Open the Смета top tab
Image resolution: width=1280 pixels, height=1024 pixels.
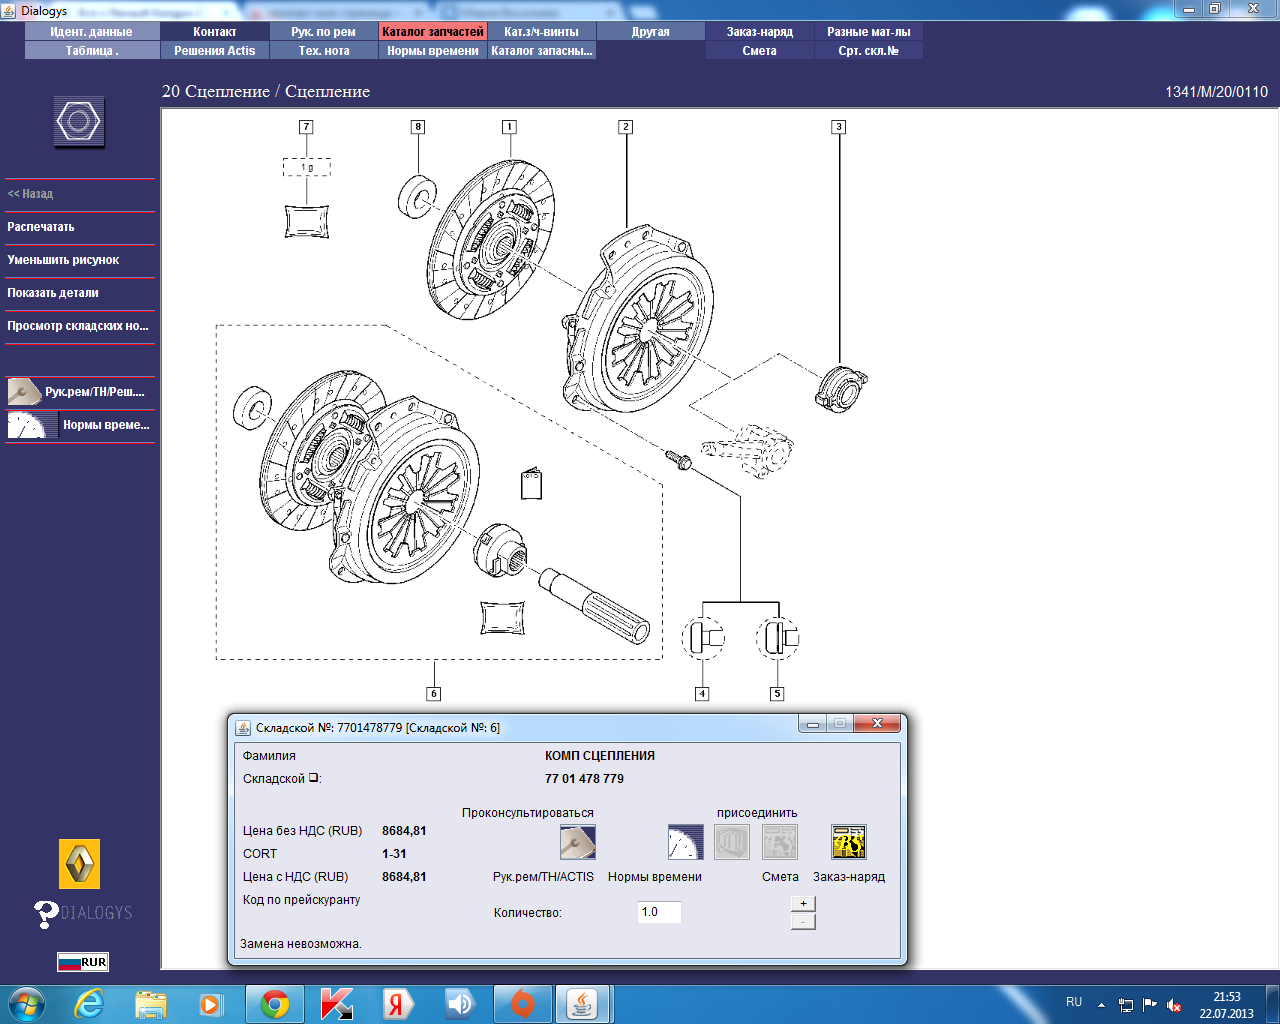pyautogui.click(x=760, y=51)
